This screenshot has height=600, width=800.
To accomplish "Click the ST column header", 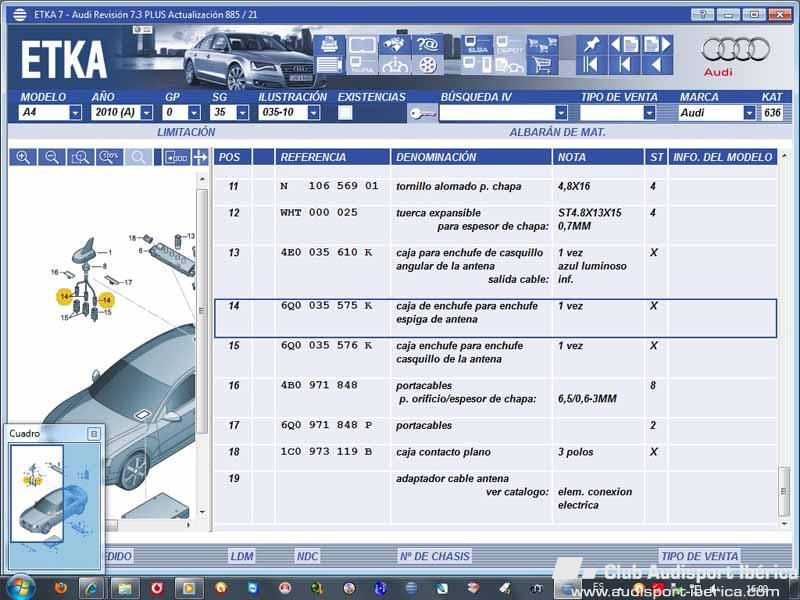I will 656,157.
